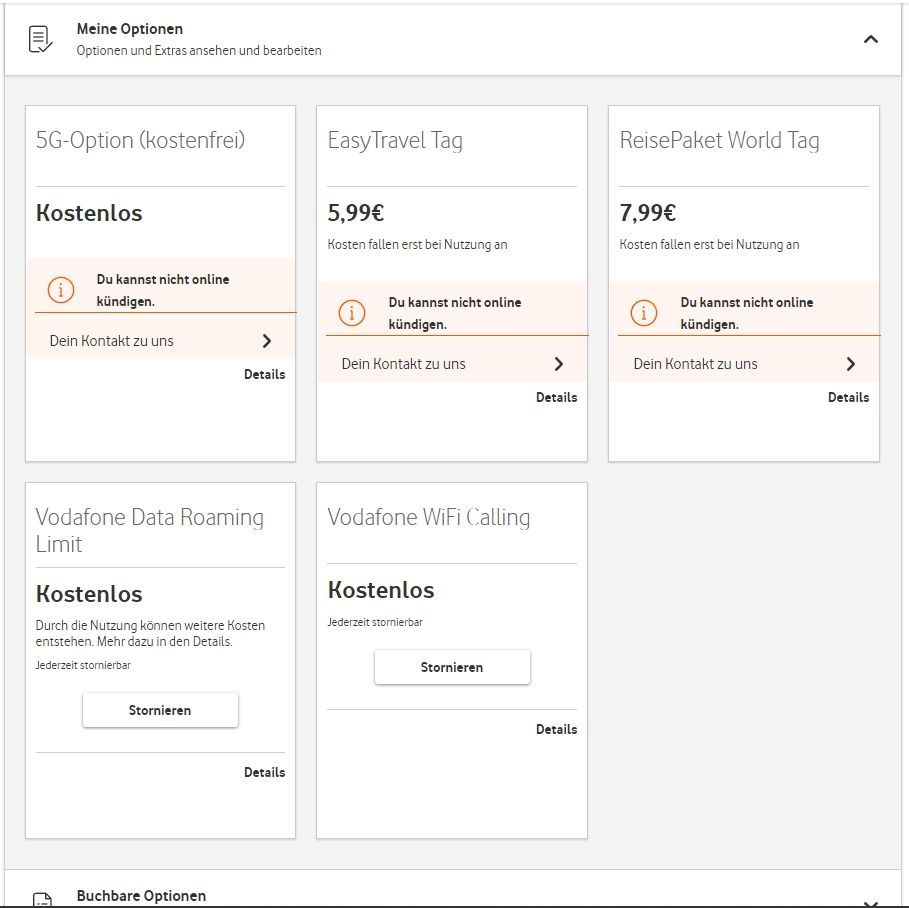Image resolution: width=909 pixels, height=908 pixels.
Task: View Details of EasyTravel Tag
Action: click(x=556, y=397)
